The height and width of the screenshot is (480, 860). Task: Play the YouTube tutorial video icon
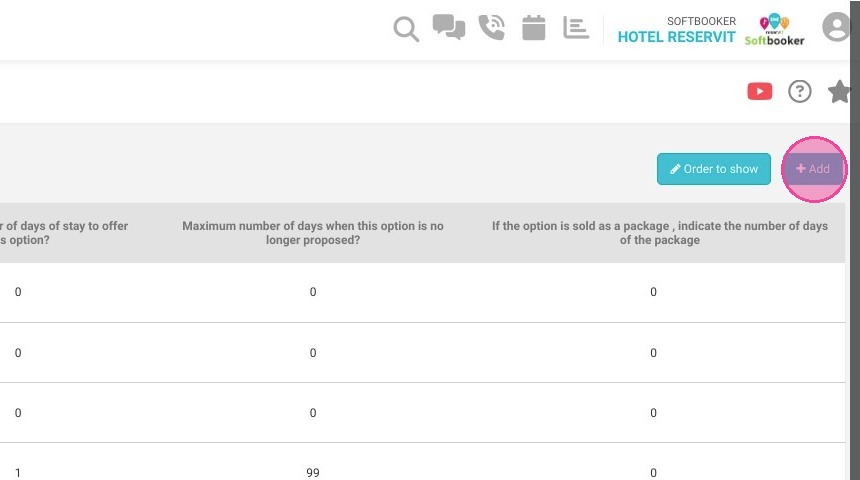[x=760, y=91]
